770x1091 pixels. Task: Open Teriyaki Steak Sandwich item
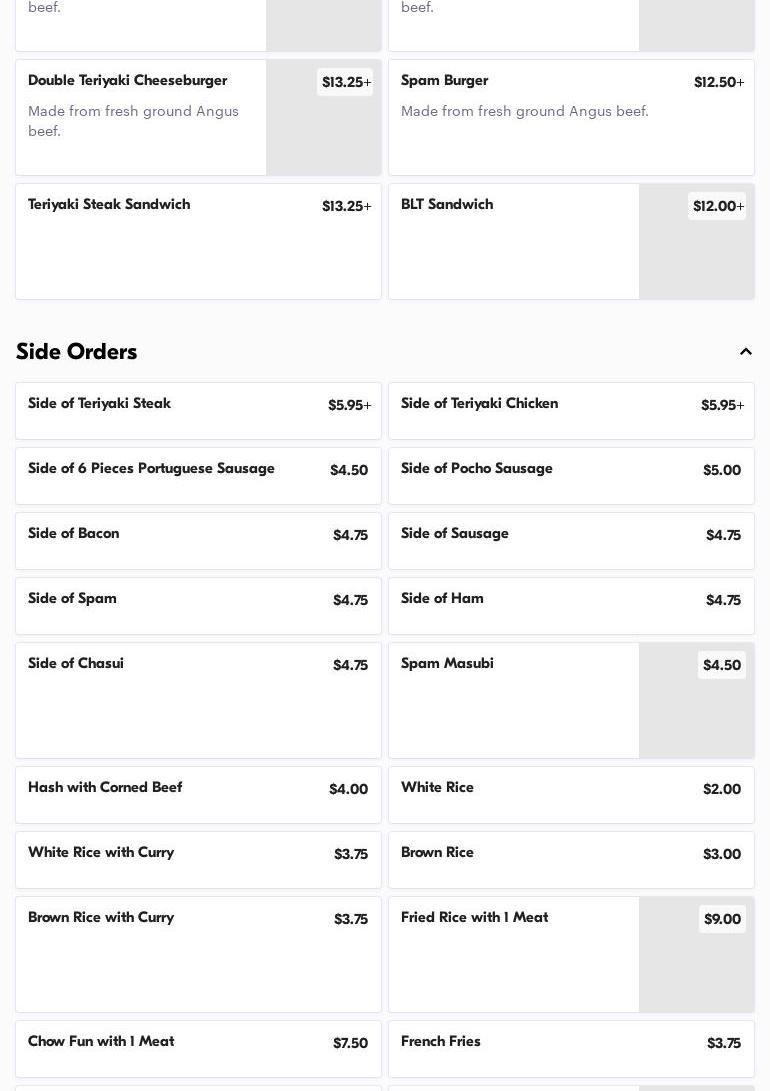198,241
